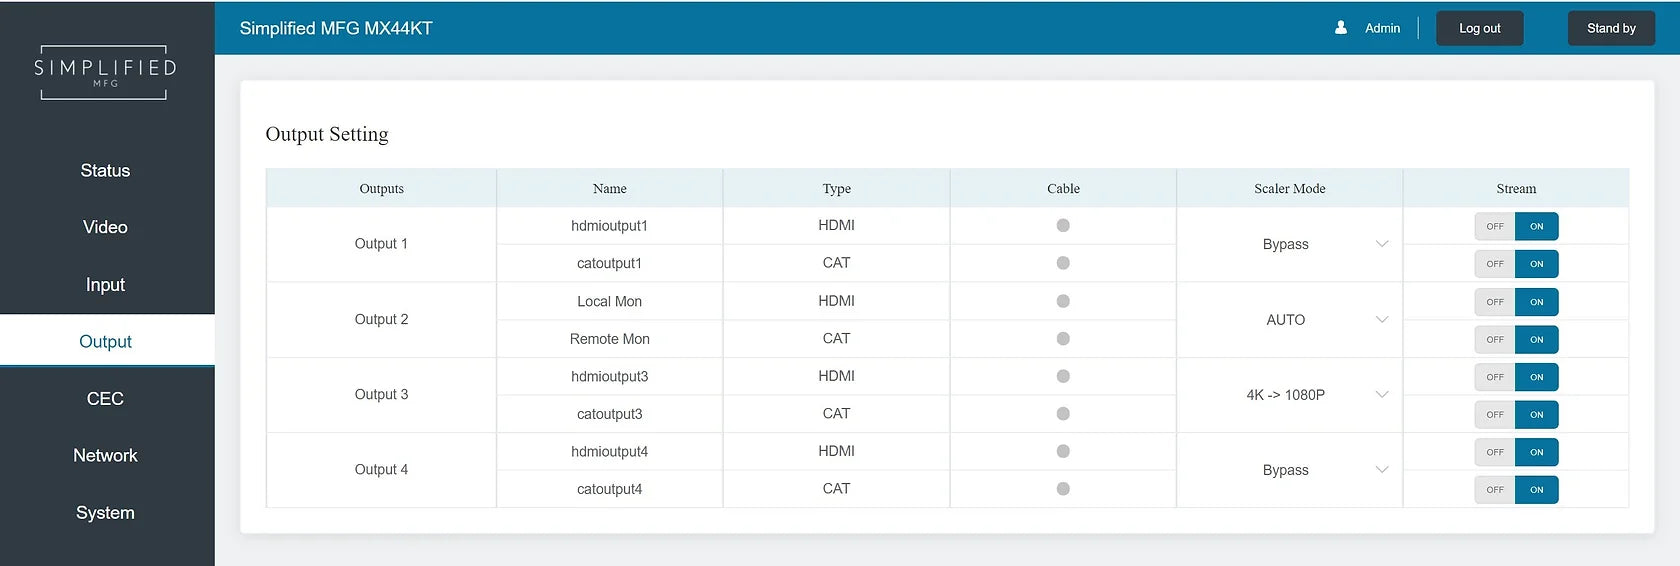Toggle stream switch for hdmioutput1
Screen dimensions: 1680x566
tap(1516, 226)
